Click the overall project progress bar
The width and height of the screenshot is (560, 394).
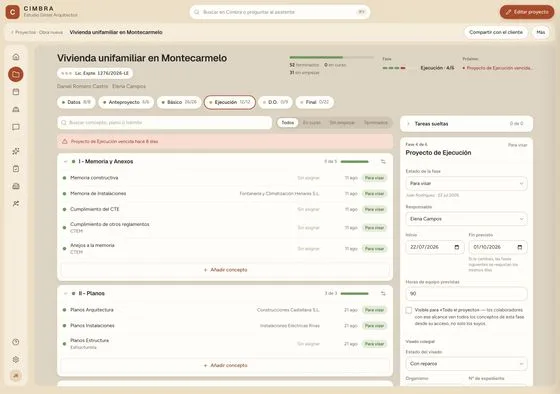(x=331, y=57)
